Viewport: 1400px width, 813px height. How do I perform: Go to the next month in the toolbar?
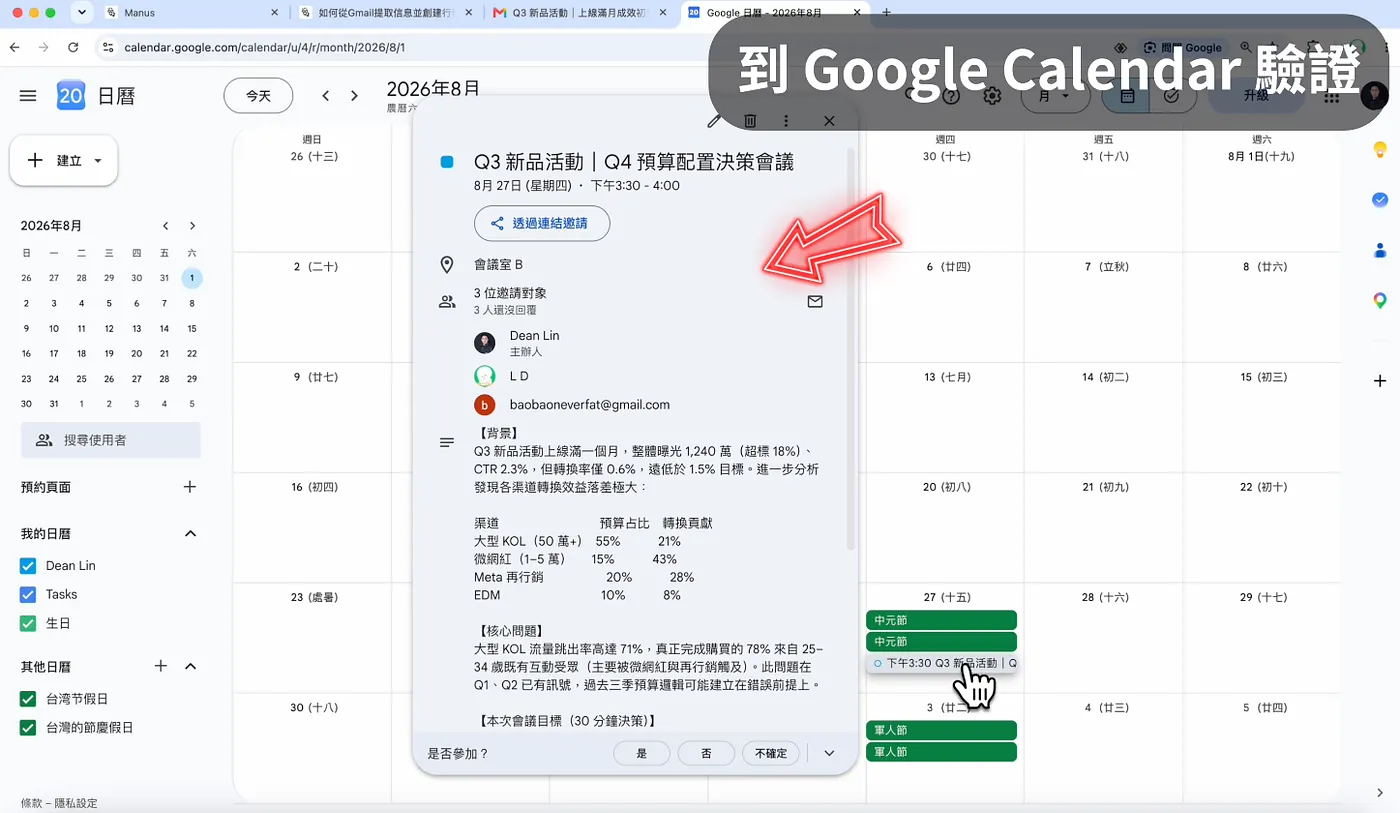[x=354, y=96]
